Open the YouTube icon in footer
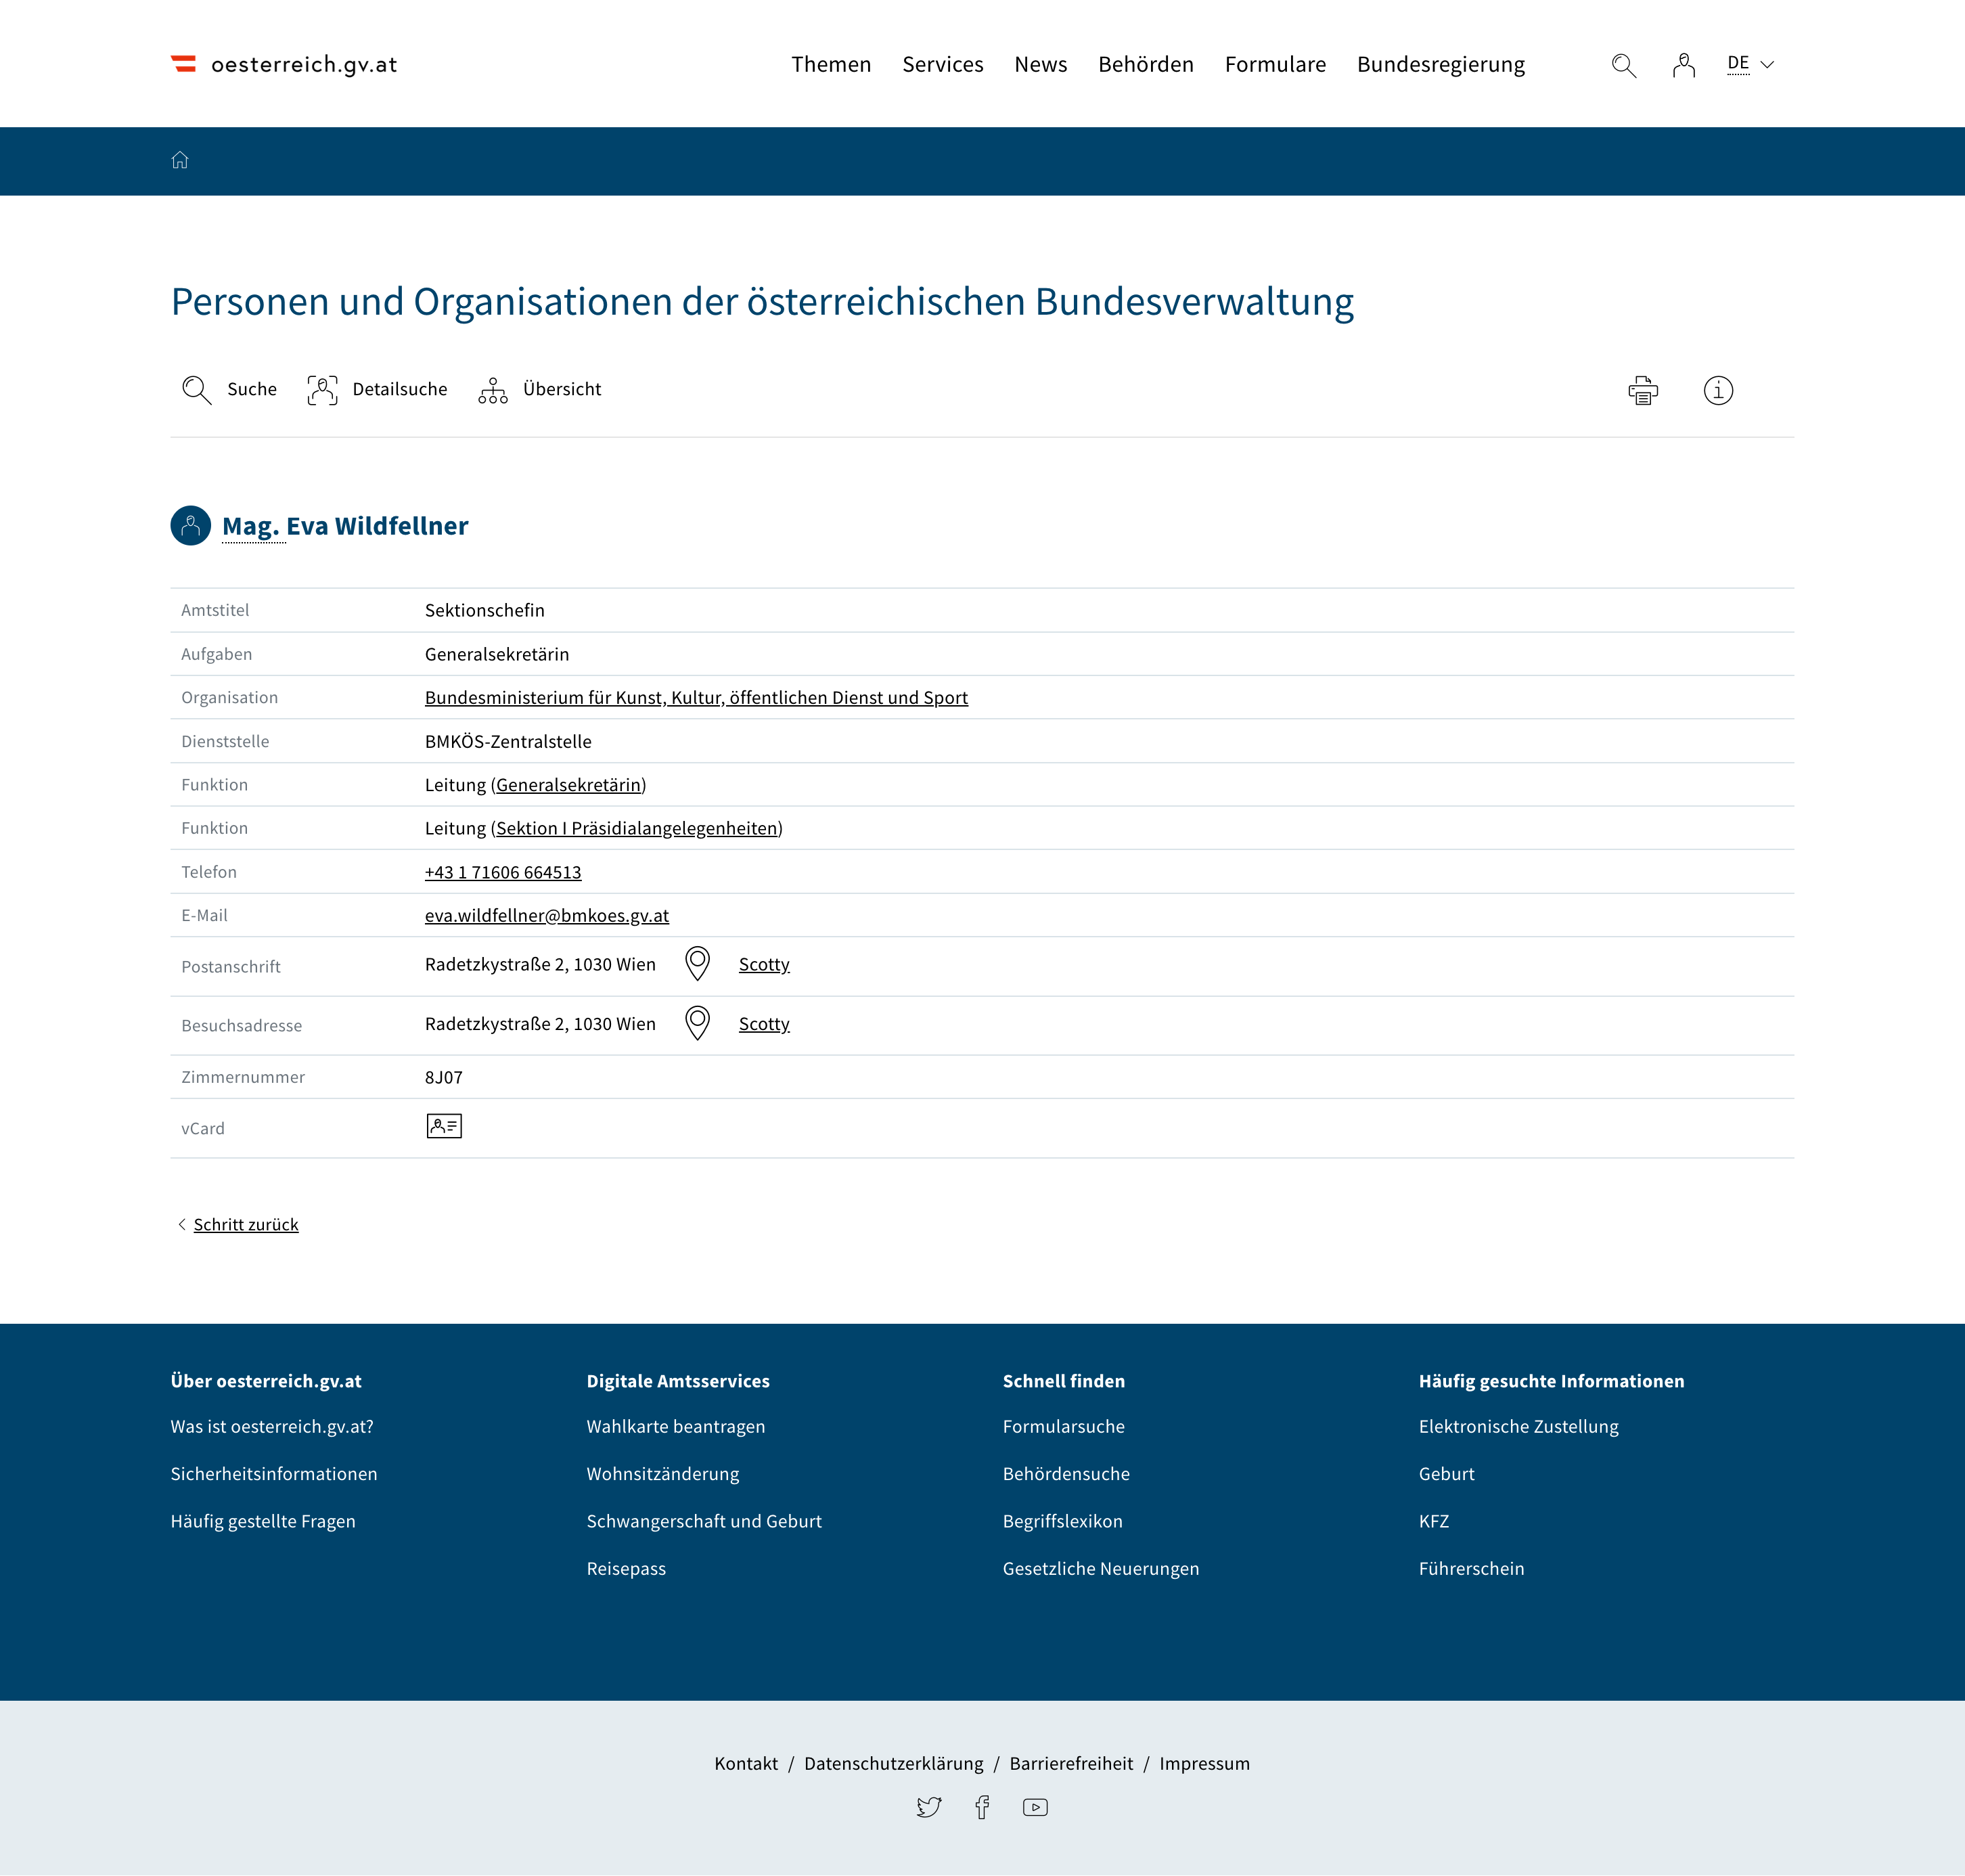This screenshot has width=1965, height=1876. tap(1035, 1807)
